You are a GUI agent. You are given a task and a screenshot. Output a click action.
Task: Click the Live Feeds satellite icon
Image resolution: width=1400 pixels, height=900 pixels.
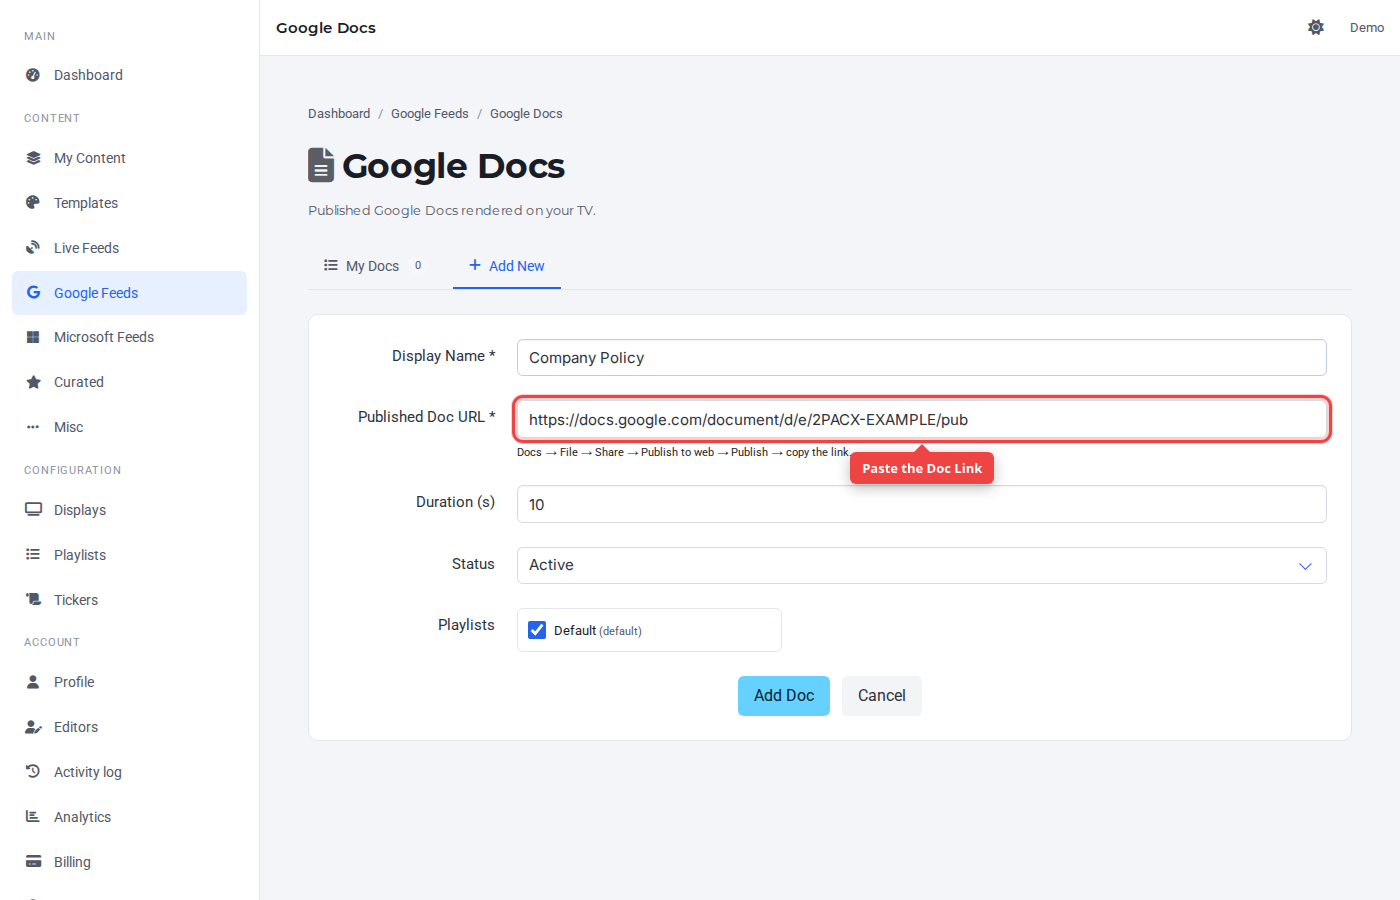tap(33, 248)
